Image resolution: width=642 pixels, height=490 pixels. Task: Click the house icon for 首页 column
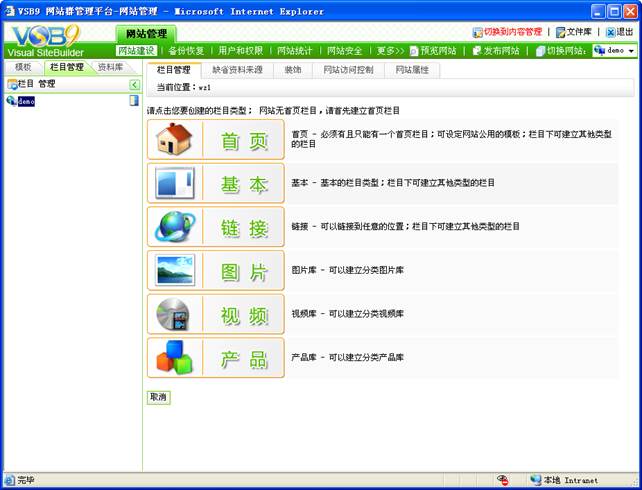tap(174, 140)
